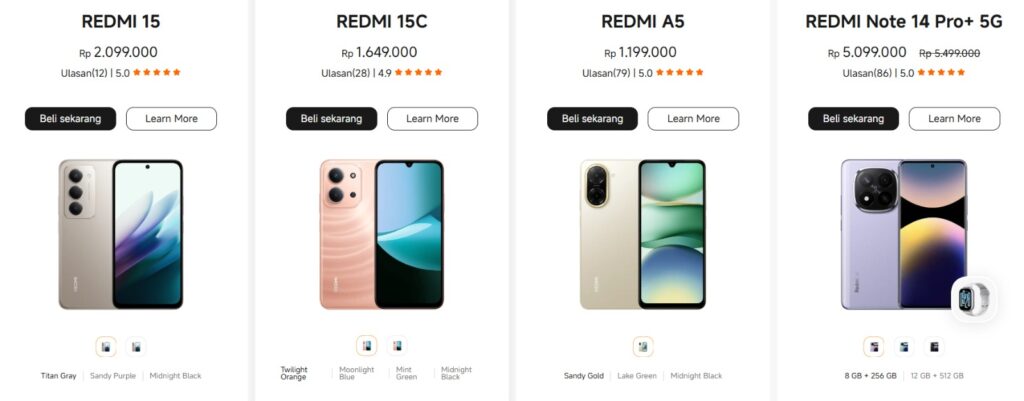Viewport: 1024px width, 401px height.
Task: Open REDMI 15C reviews Ulasan(28)
Action: (345, 73)
